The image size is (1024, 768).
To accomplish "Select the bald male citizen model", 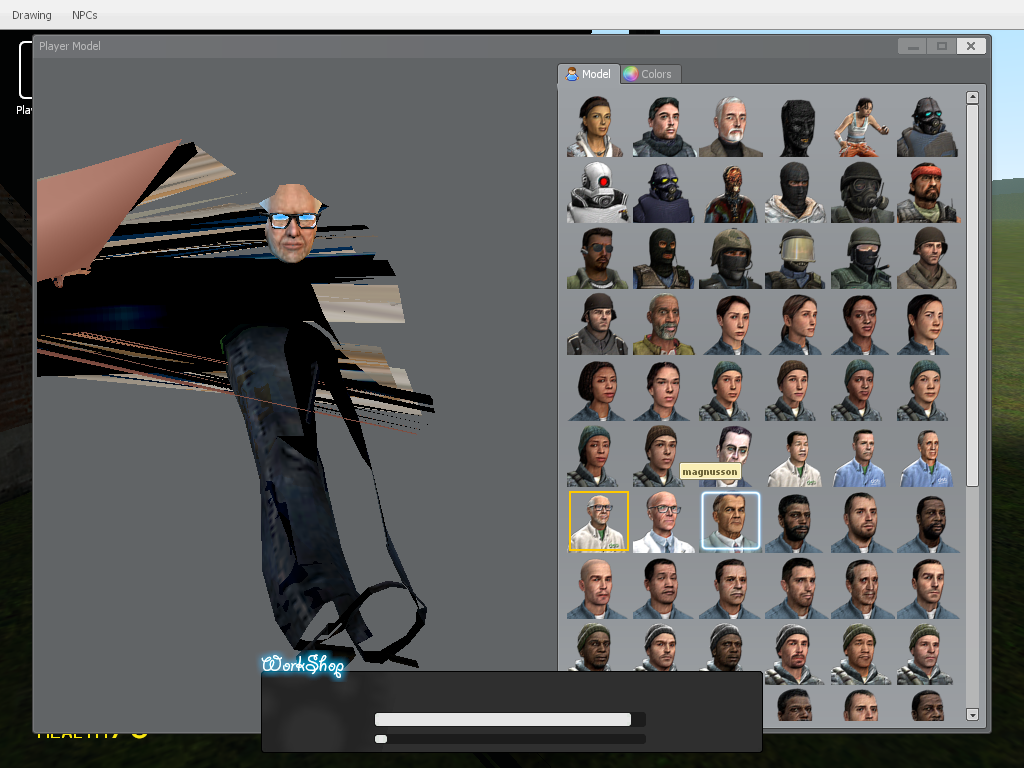I will [x=598, y=588].
